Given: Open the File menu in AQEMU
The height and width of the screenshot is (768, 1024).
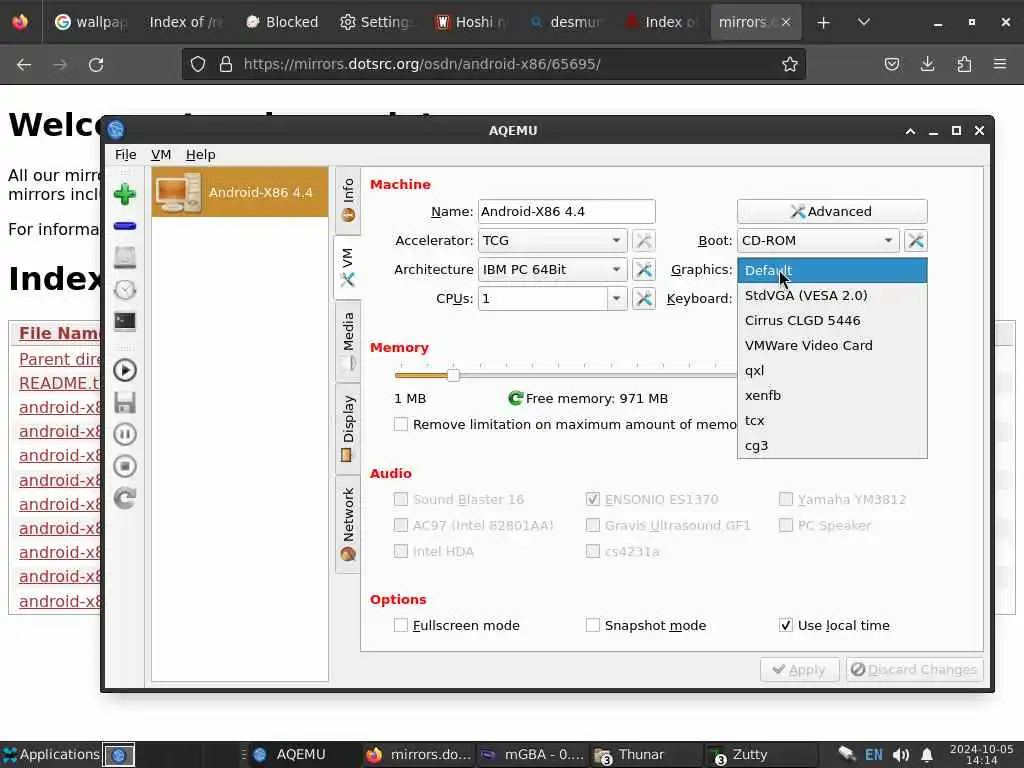Looking at the screenshot, I should tap(125, 155).
